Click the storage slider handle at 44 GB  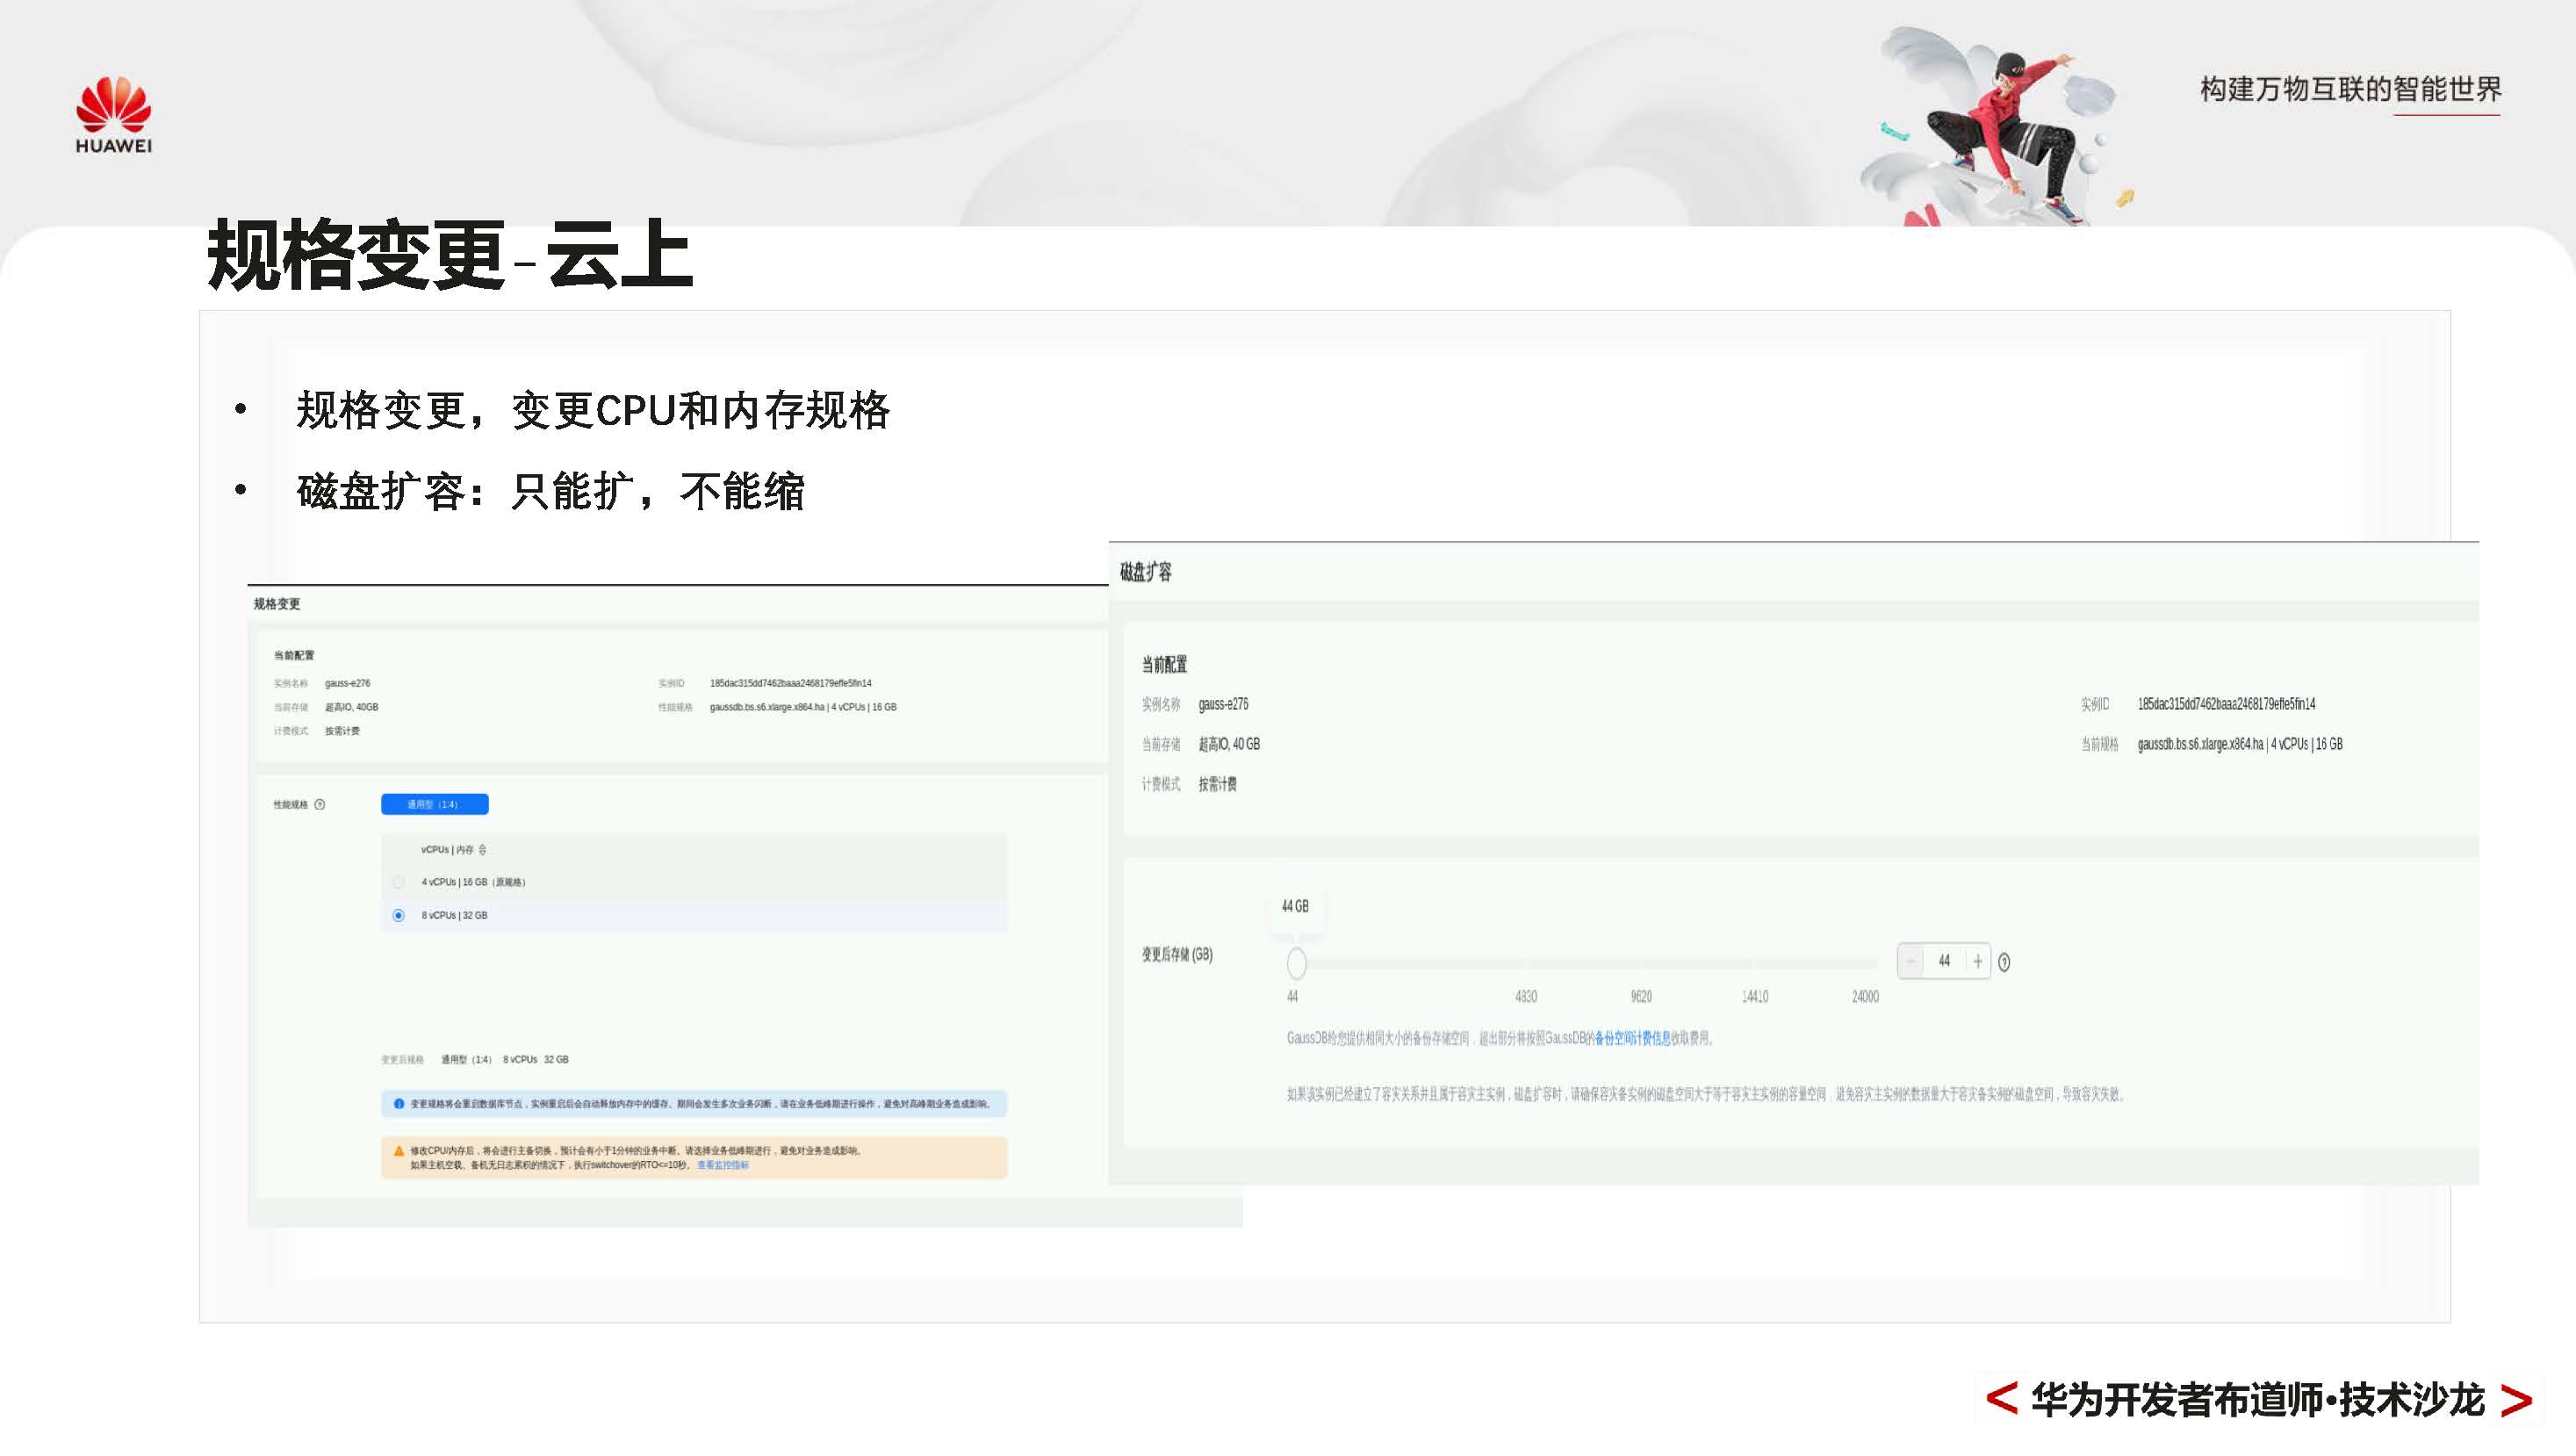coord(1297,963)
